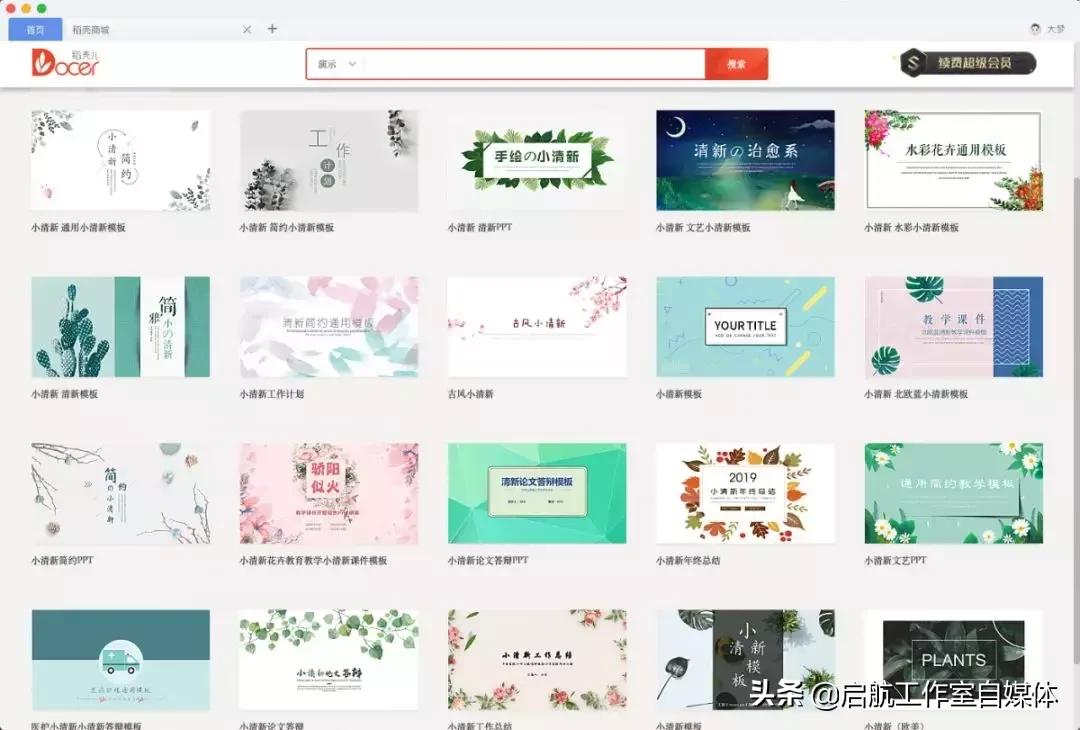Open the 古风小清新 template thumbnail
This screenshot has width=1080, height=730.
pos(536,325)
